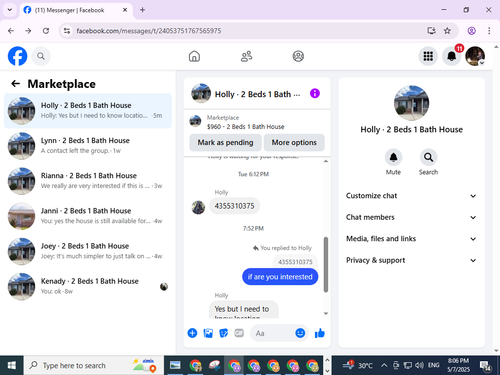
Task: Click More options button
Action: click(x=294, y=142)
